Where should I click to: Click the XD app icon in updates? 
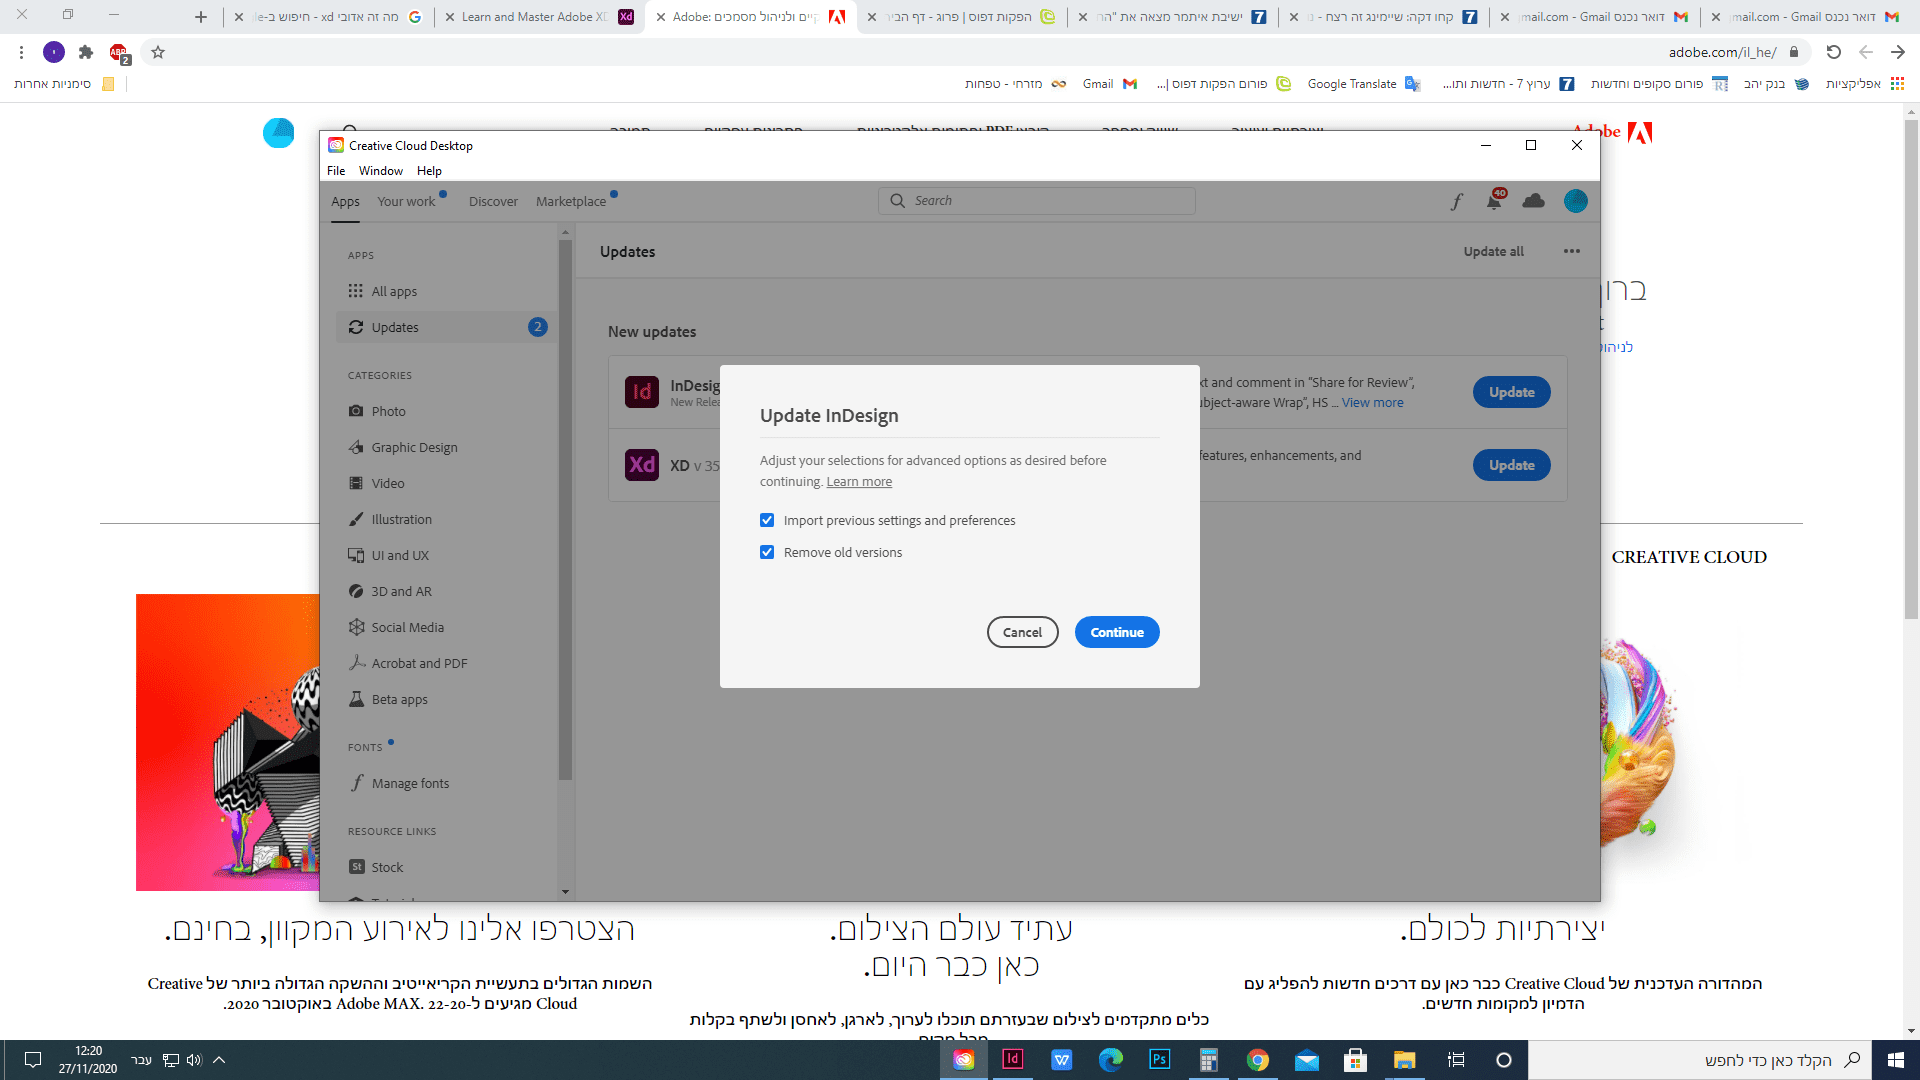[x=642, y=465]
